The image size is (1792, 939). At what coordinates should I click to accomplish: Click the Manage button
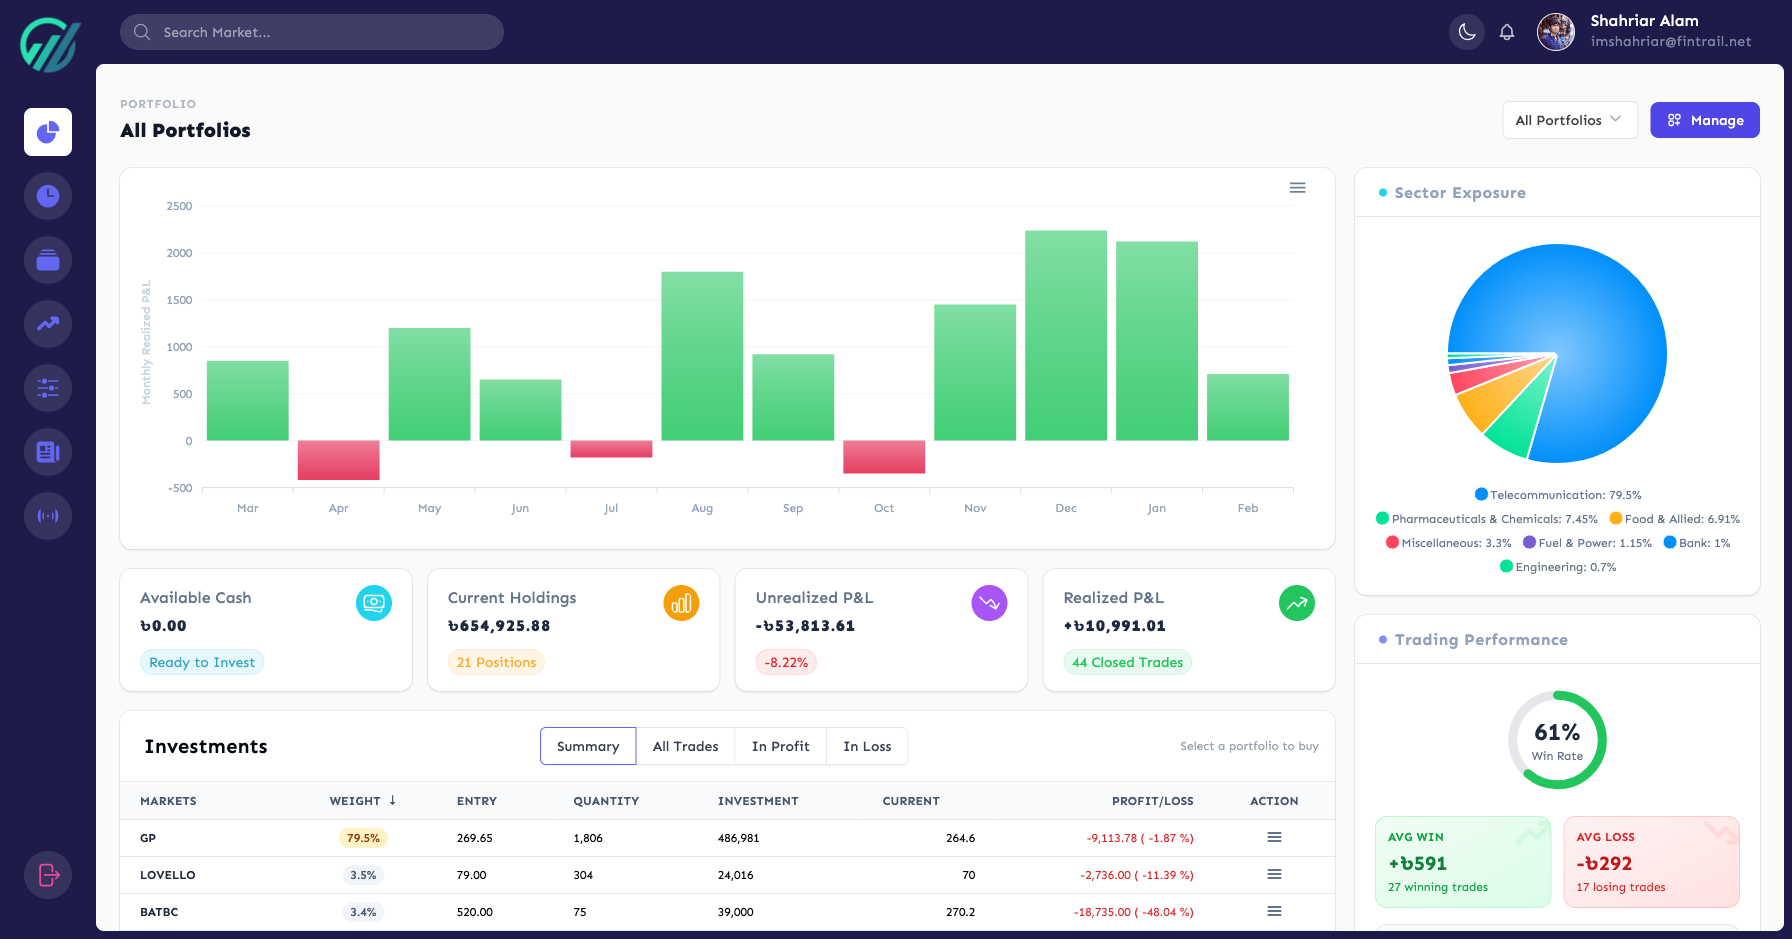click(x=1705, y=120)
